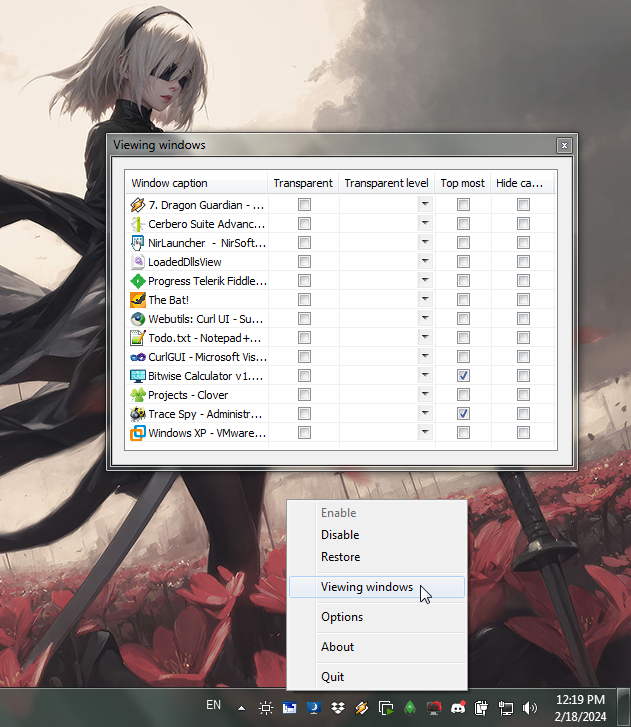Open Dropbox from the system tray
The height and width of the screenshot is (727, 631).
click(x=337, y=708)
